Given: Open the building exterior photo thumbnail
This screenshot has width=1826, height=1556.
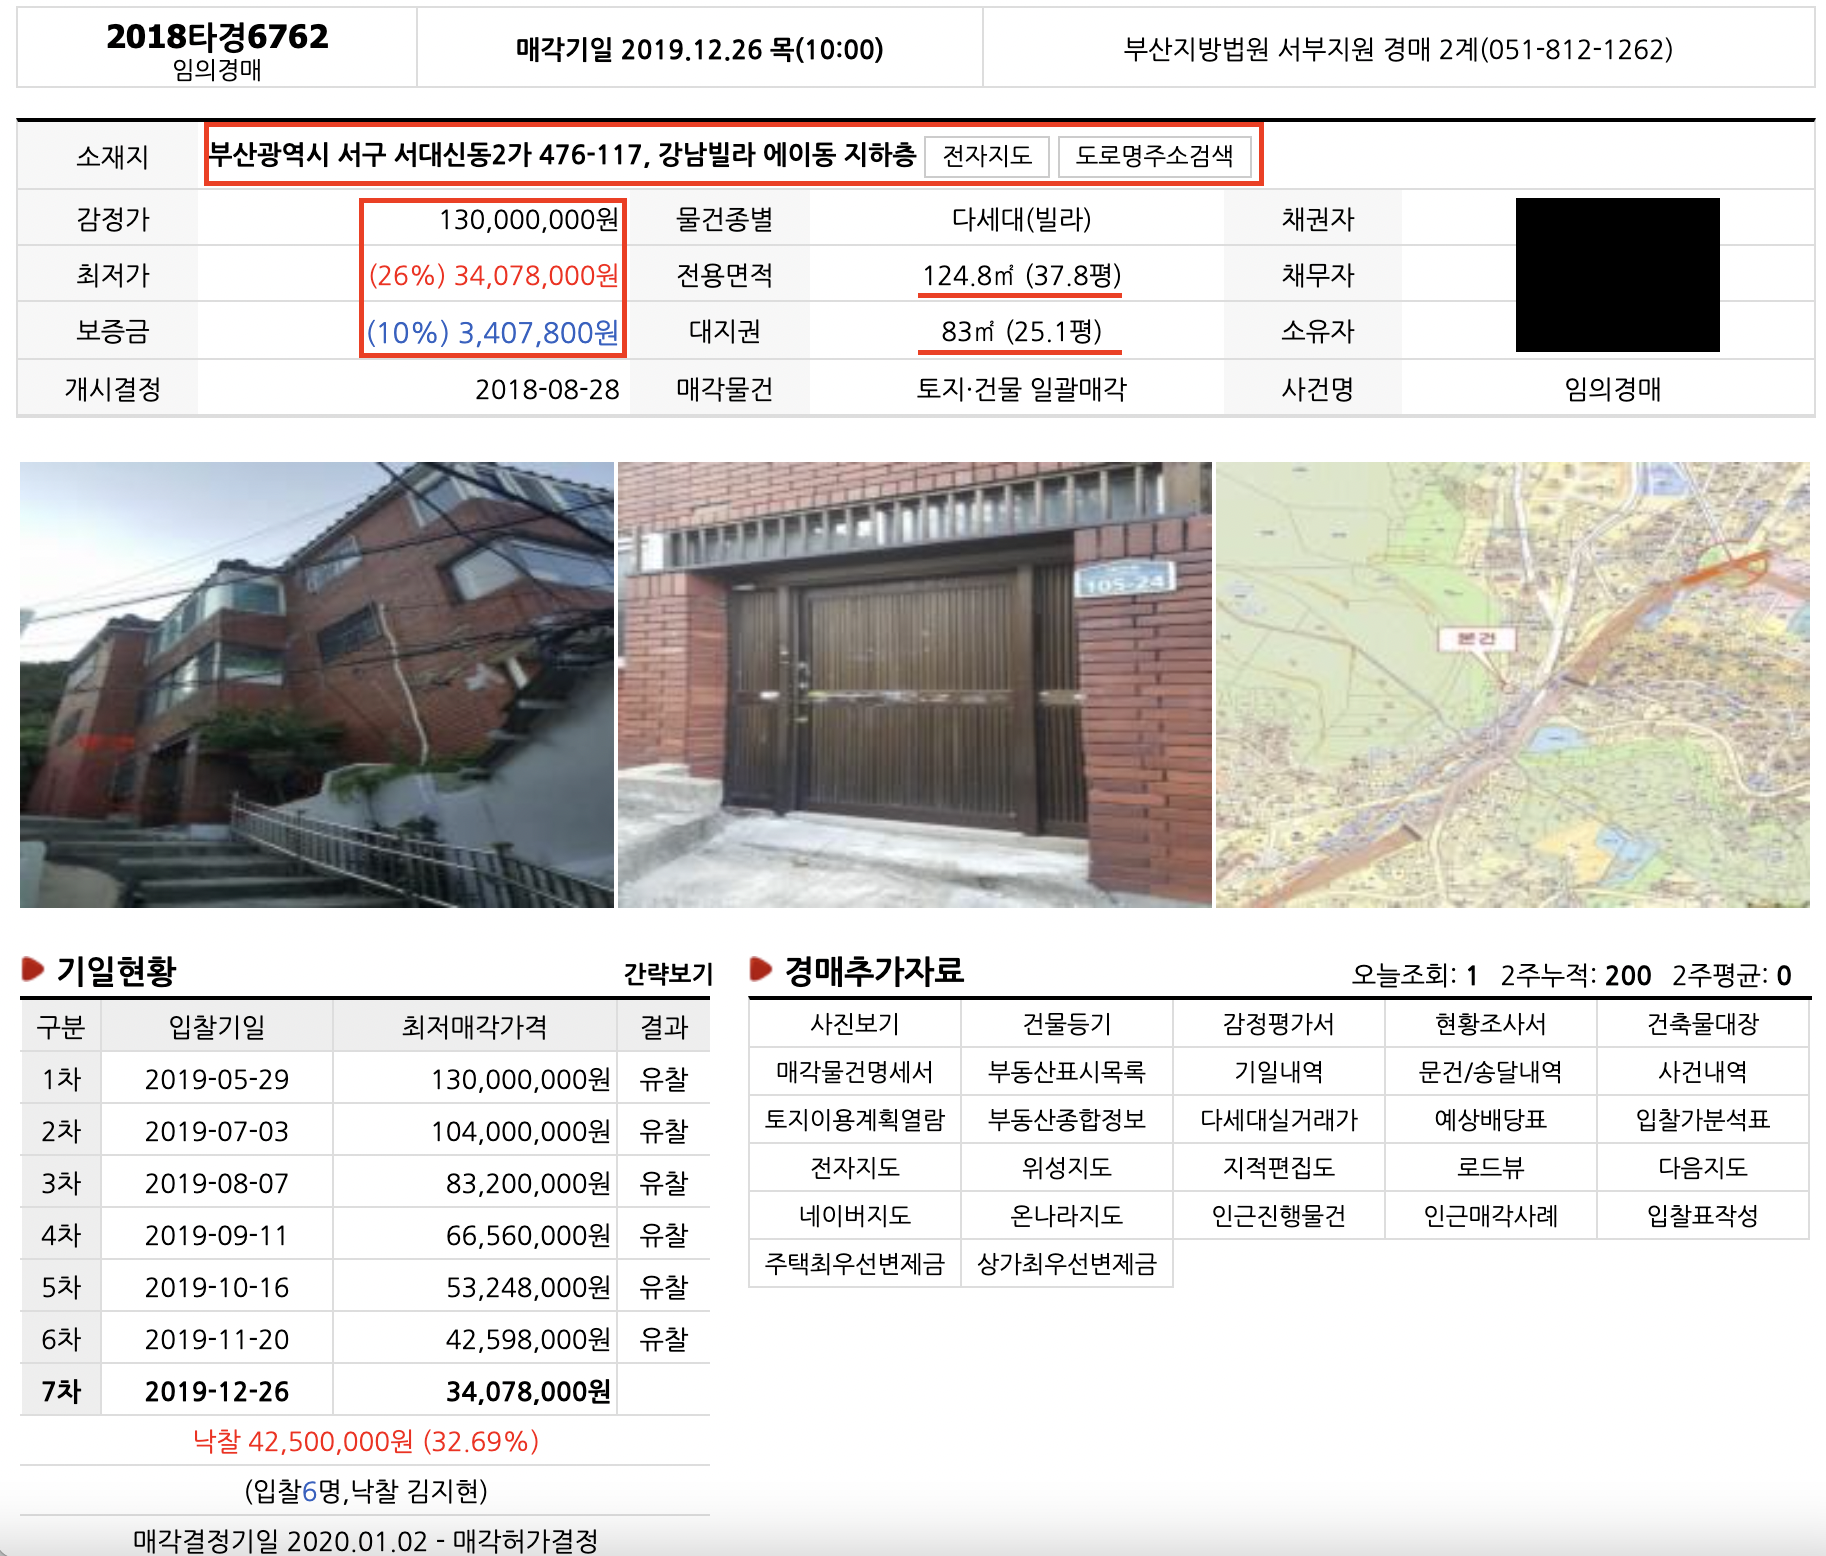Looking at the screenshot, I should point(317,685).
